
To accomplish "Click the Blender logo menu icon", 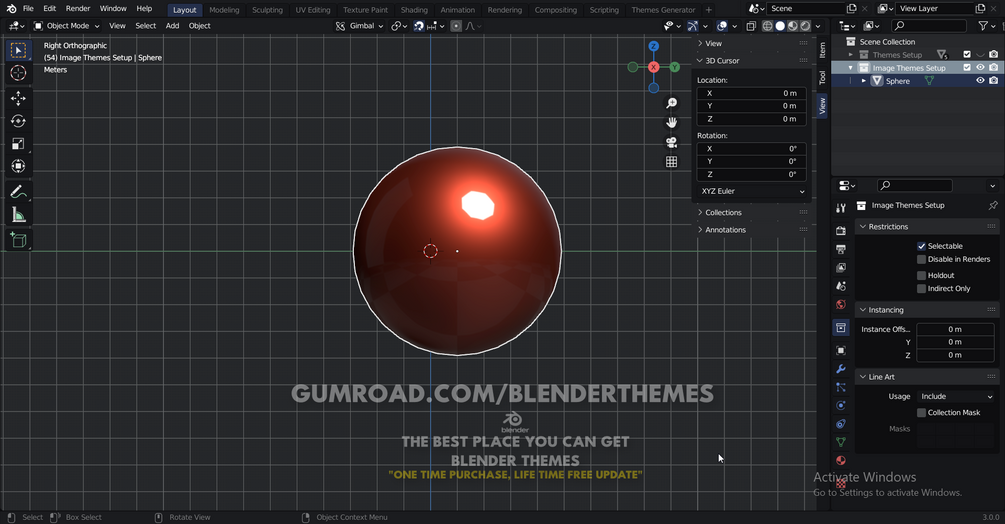I will coord(12,9).
